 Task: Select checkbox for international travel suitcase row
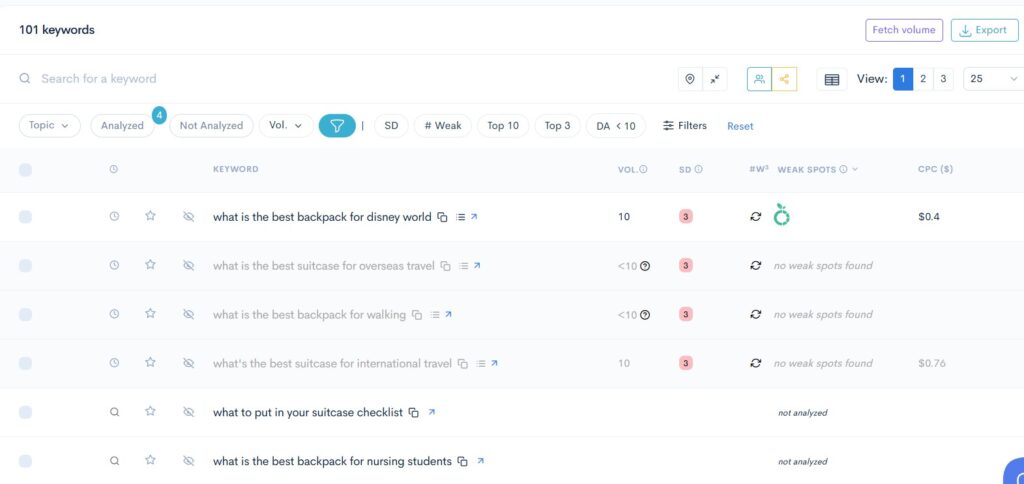pyautogui.click(x=25, y=363)
